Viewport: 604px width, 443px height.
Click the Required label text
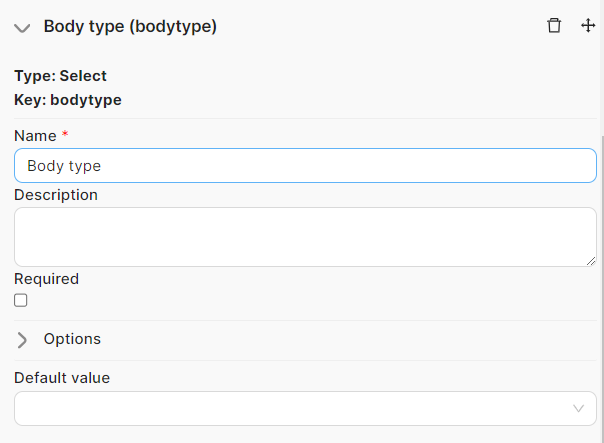tap(46, 279)
